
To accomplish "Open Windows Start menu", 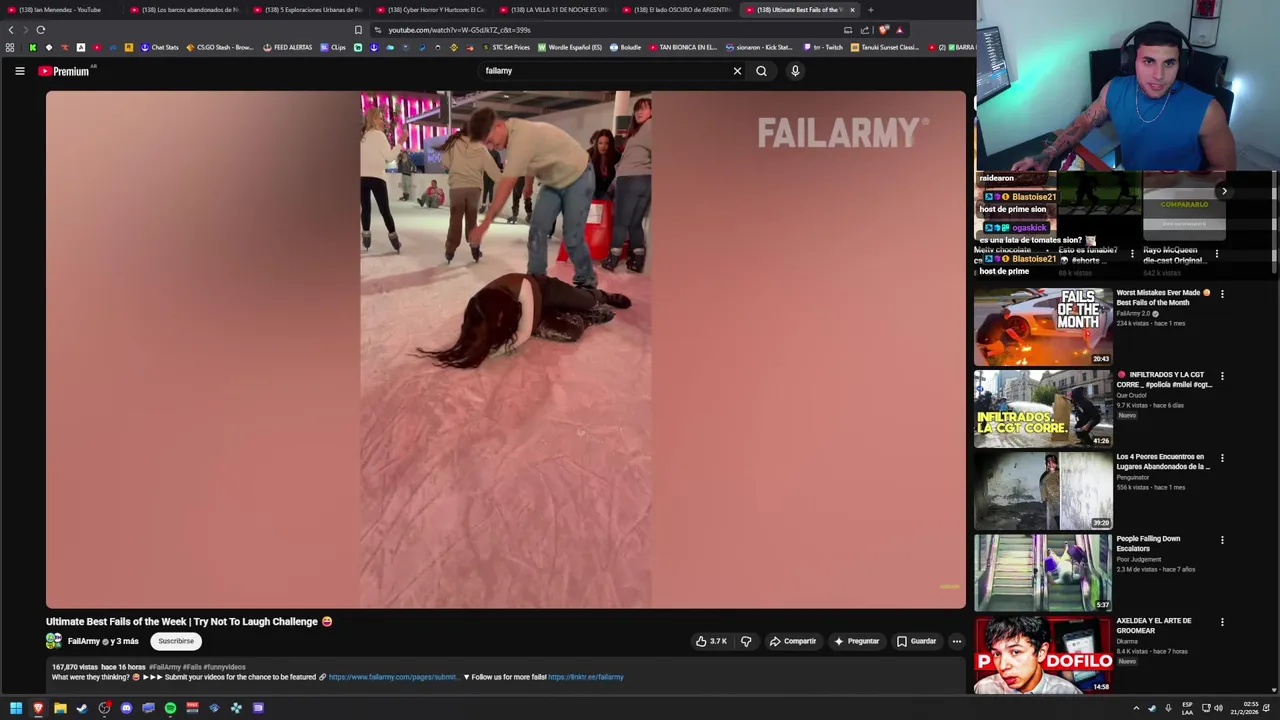I will (x=16, y=708).
